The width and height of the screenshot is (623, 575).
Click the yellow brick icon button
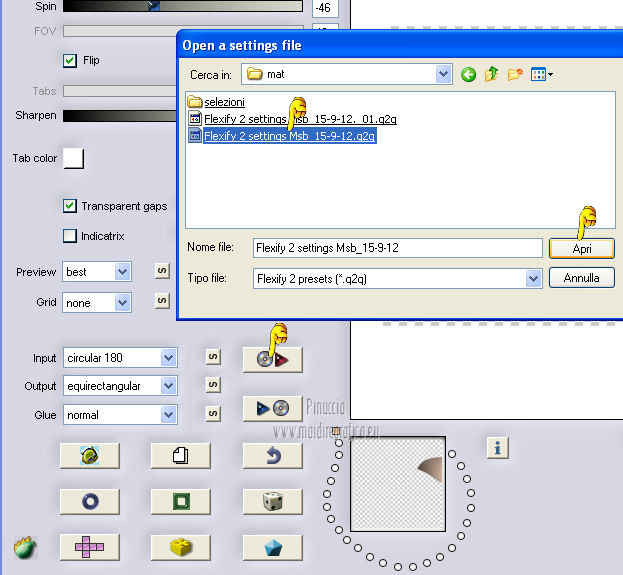[x=181, y=547]
